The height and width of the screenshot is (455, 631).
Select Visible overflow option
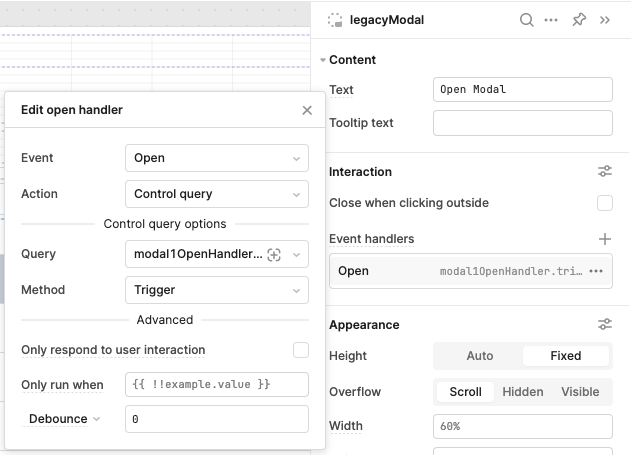point(580,392)
